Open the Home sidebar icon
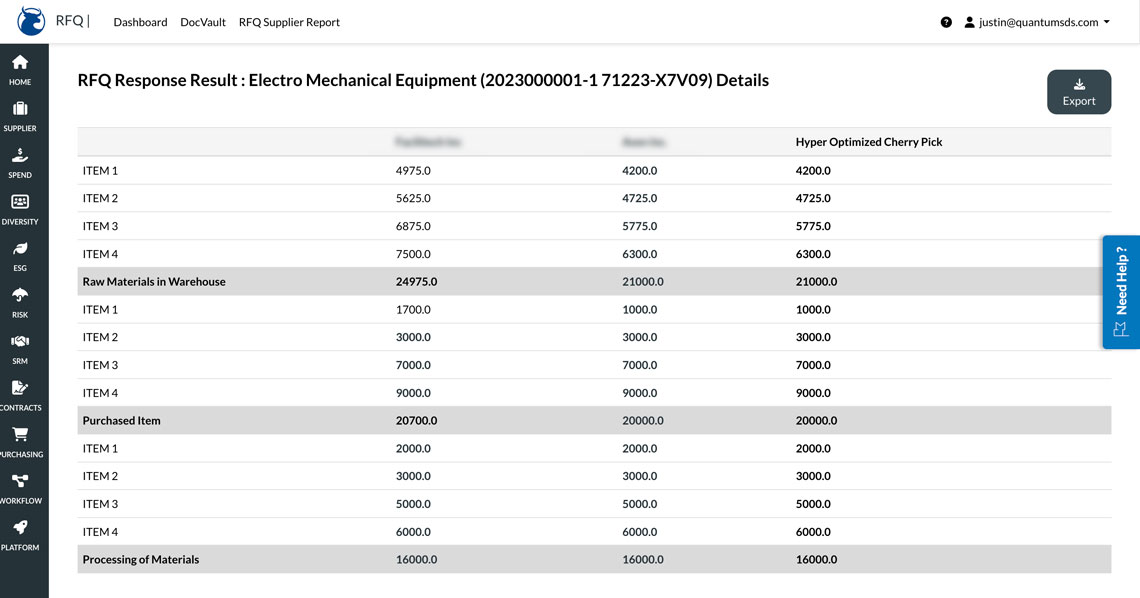Image resolution: width=1140 pixels, height=598 pixels. 20,63
